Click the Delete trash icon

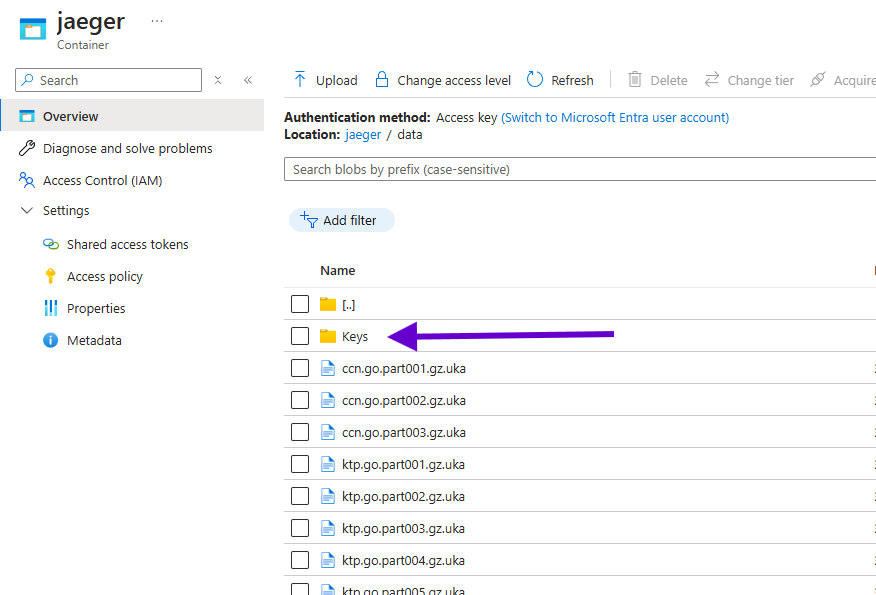(635, 80)
